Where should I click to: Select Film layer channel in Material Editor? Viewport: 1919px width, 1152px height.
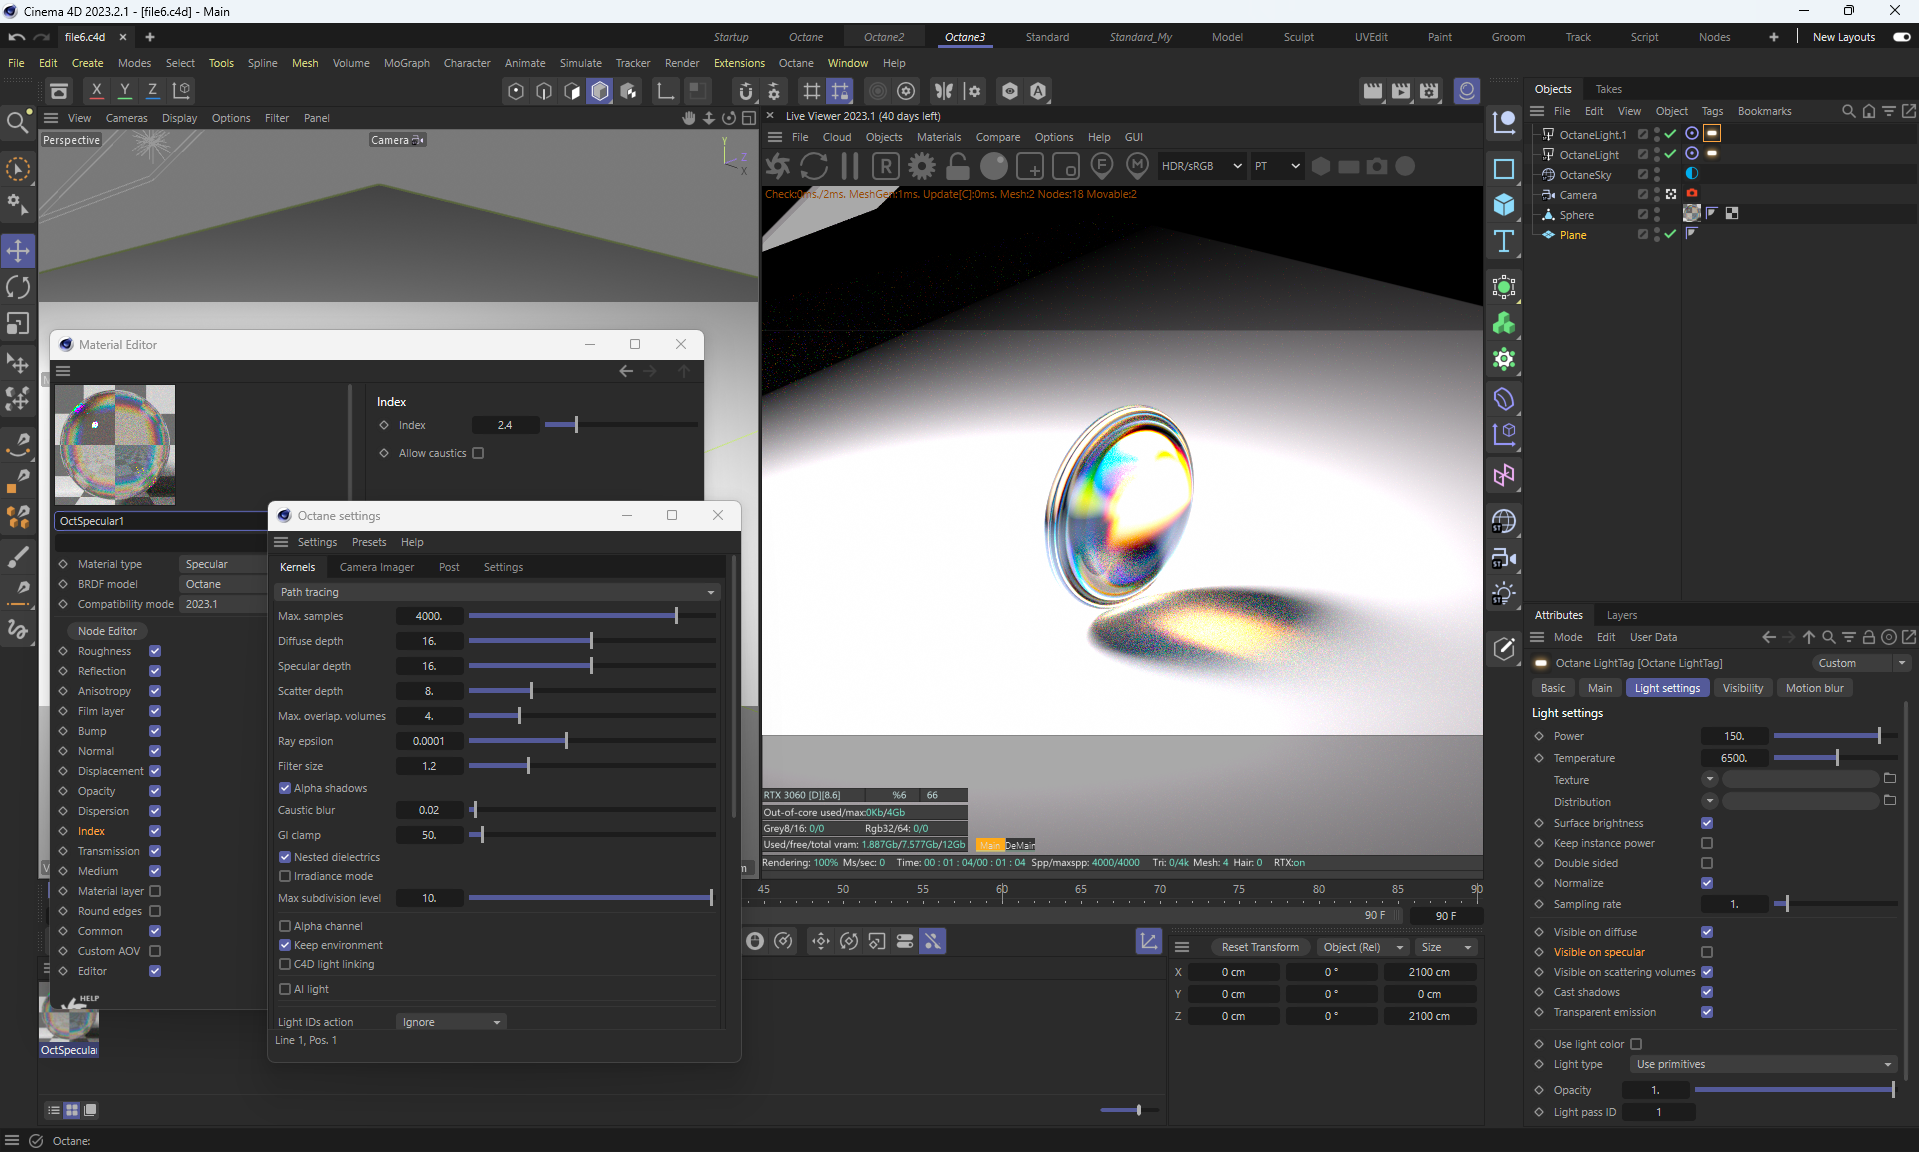(x=101, y=711)
